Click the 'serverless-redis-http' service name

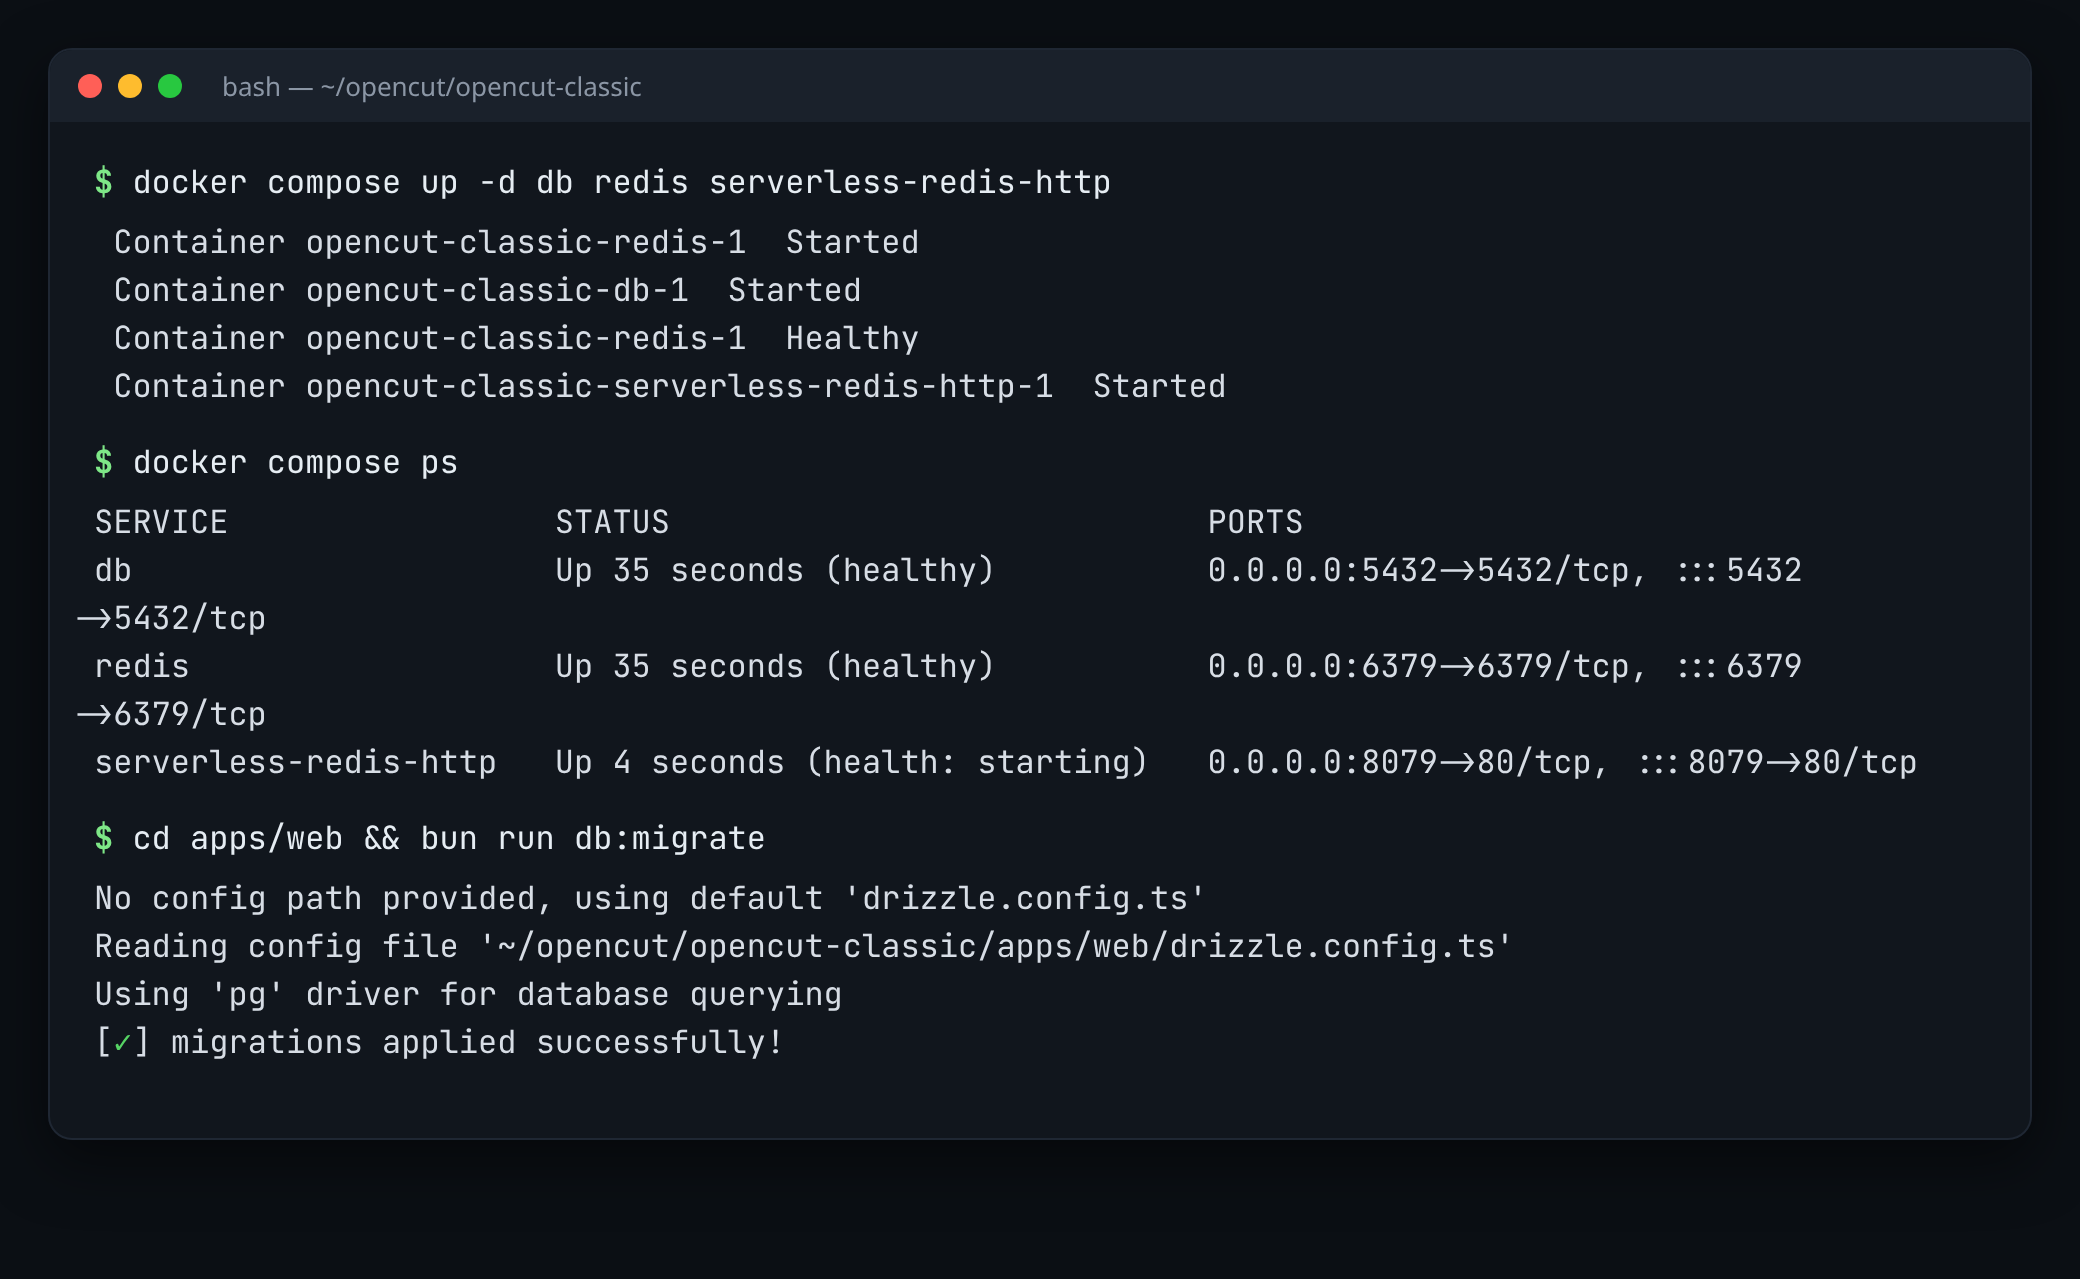point(295,762)
